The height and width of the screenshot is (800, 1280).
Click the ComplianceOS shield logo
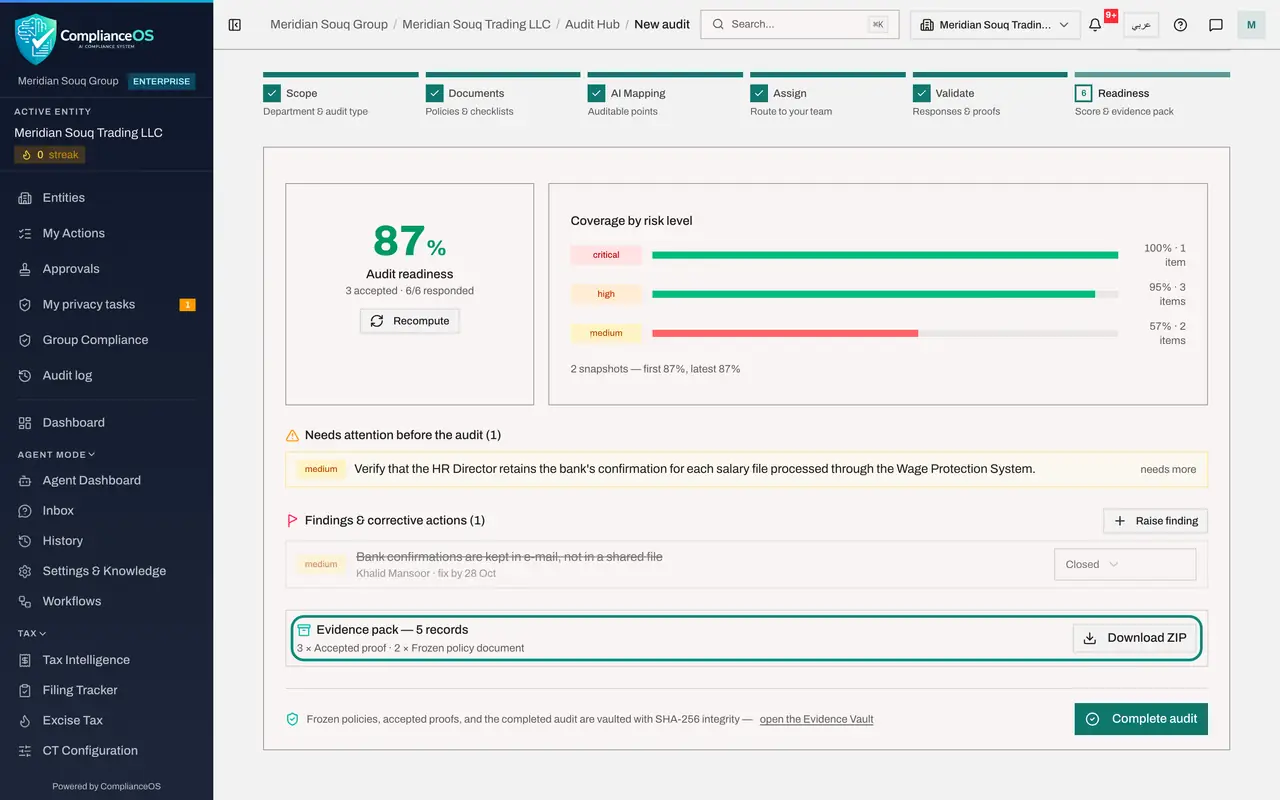point(36,39)
